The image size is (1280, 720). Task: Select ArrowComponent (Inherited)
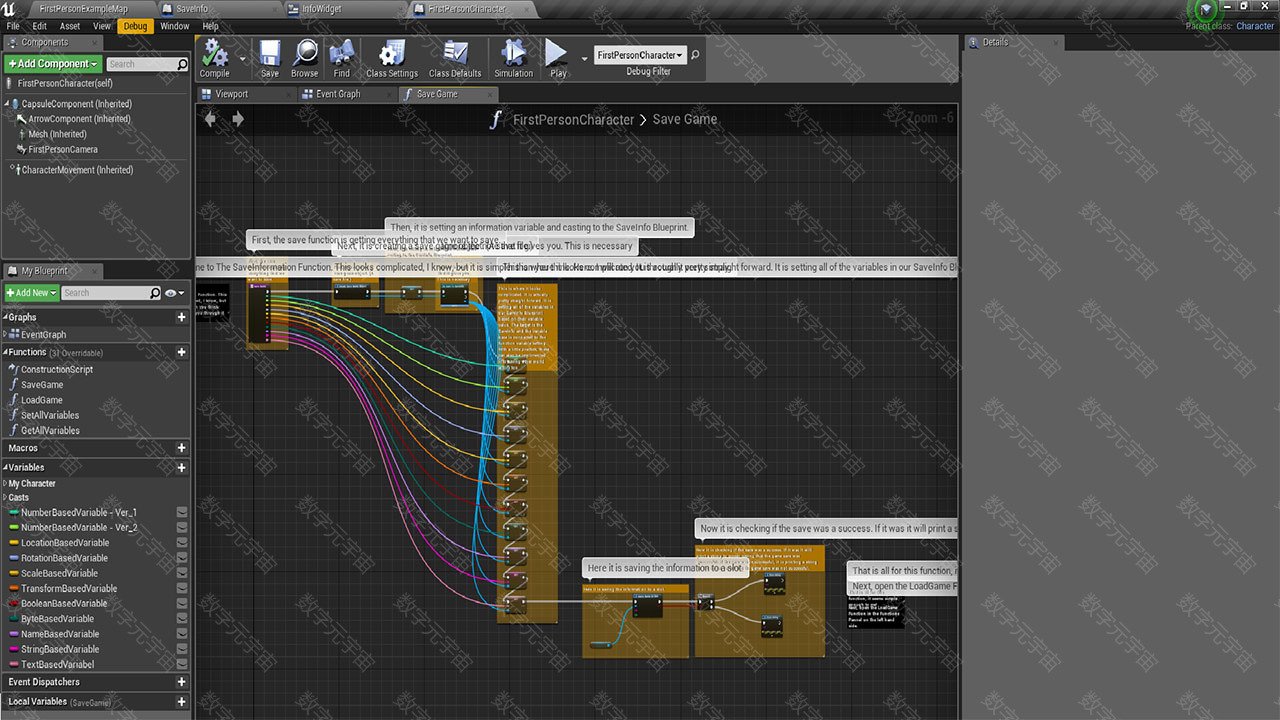pyautogui.click(x=79, y=119)
